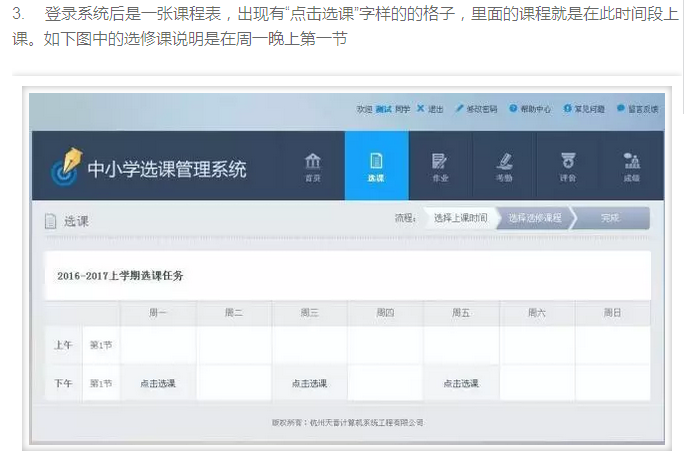Click the 周一 column header

point(158,313)
